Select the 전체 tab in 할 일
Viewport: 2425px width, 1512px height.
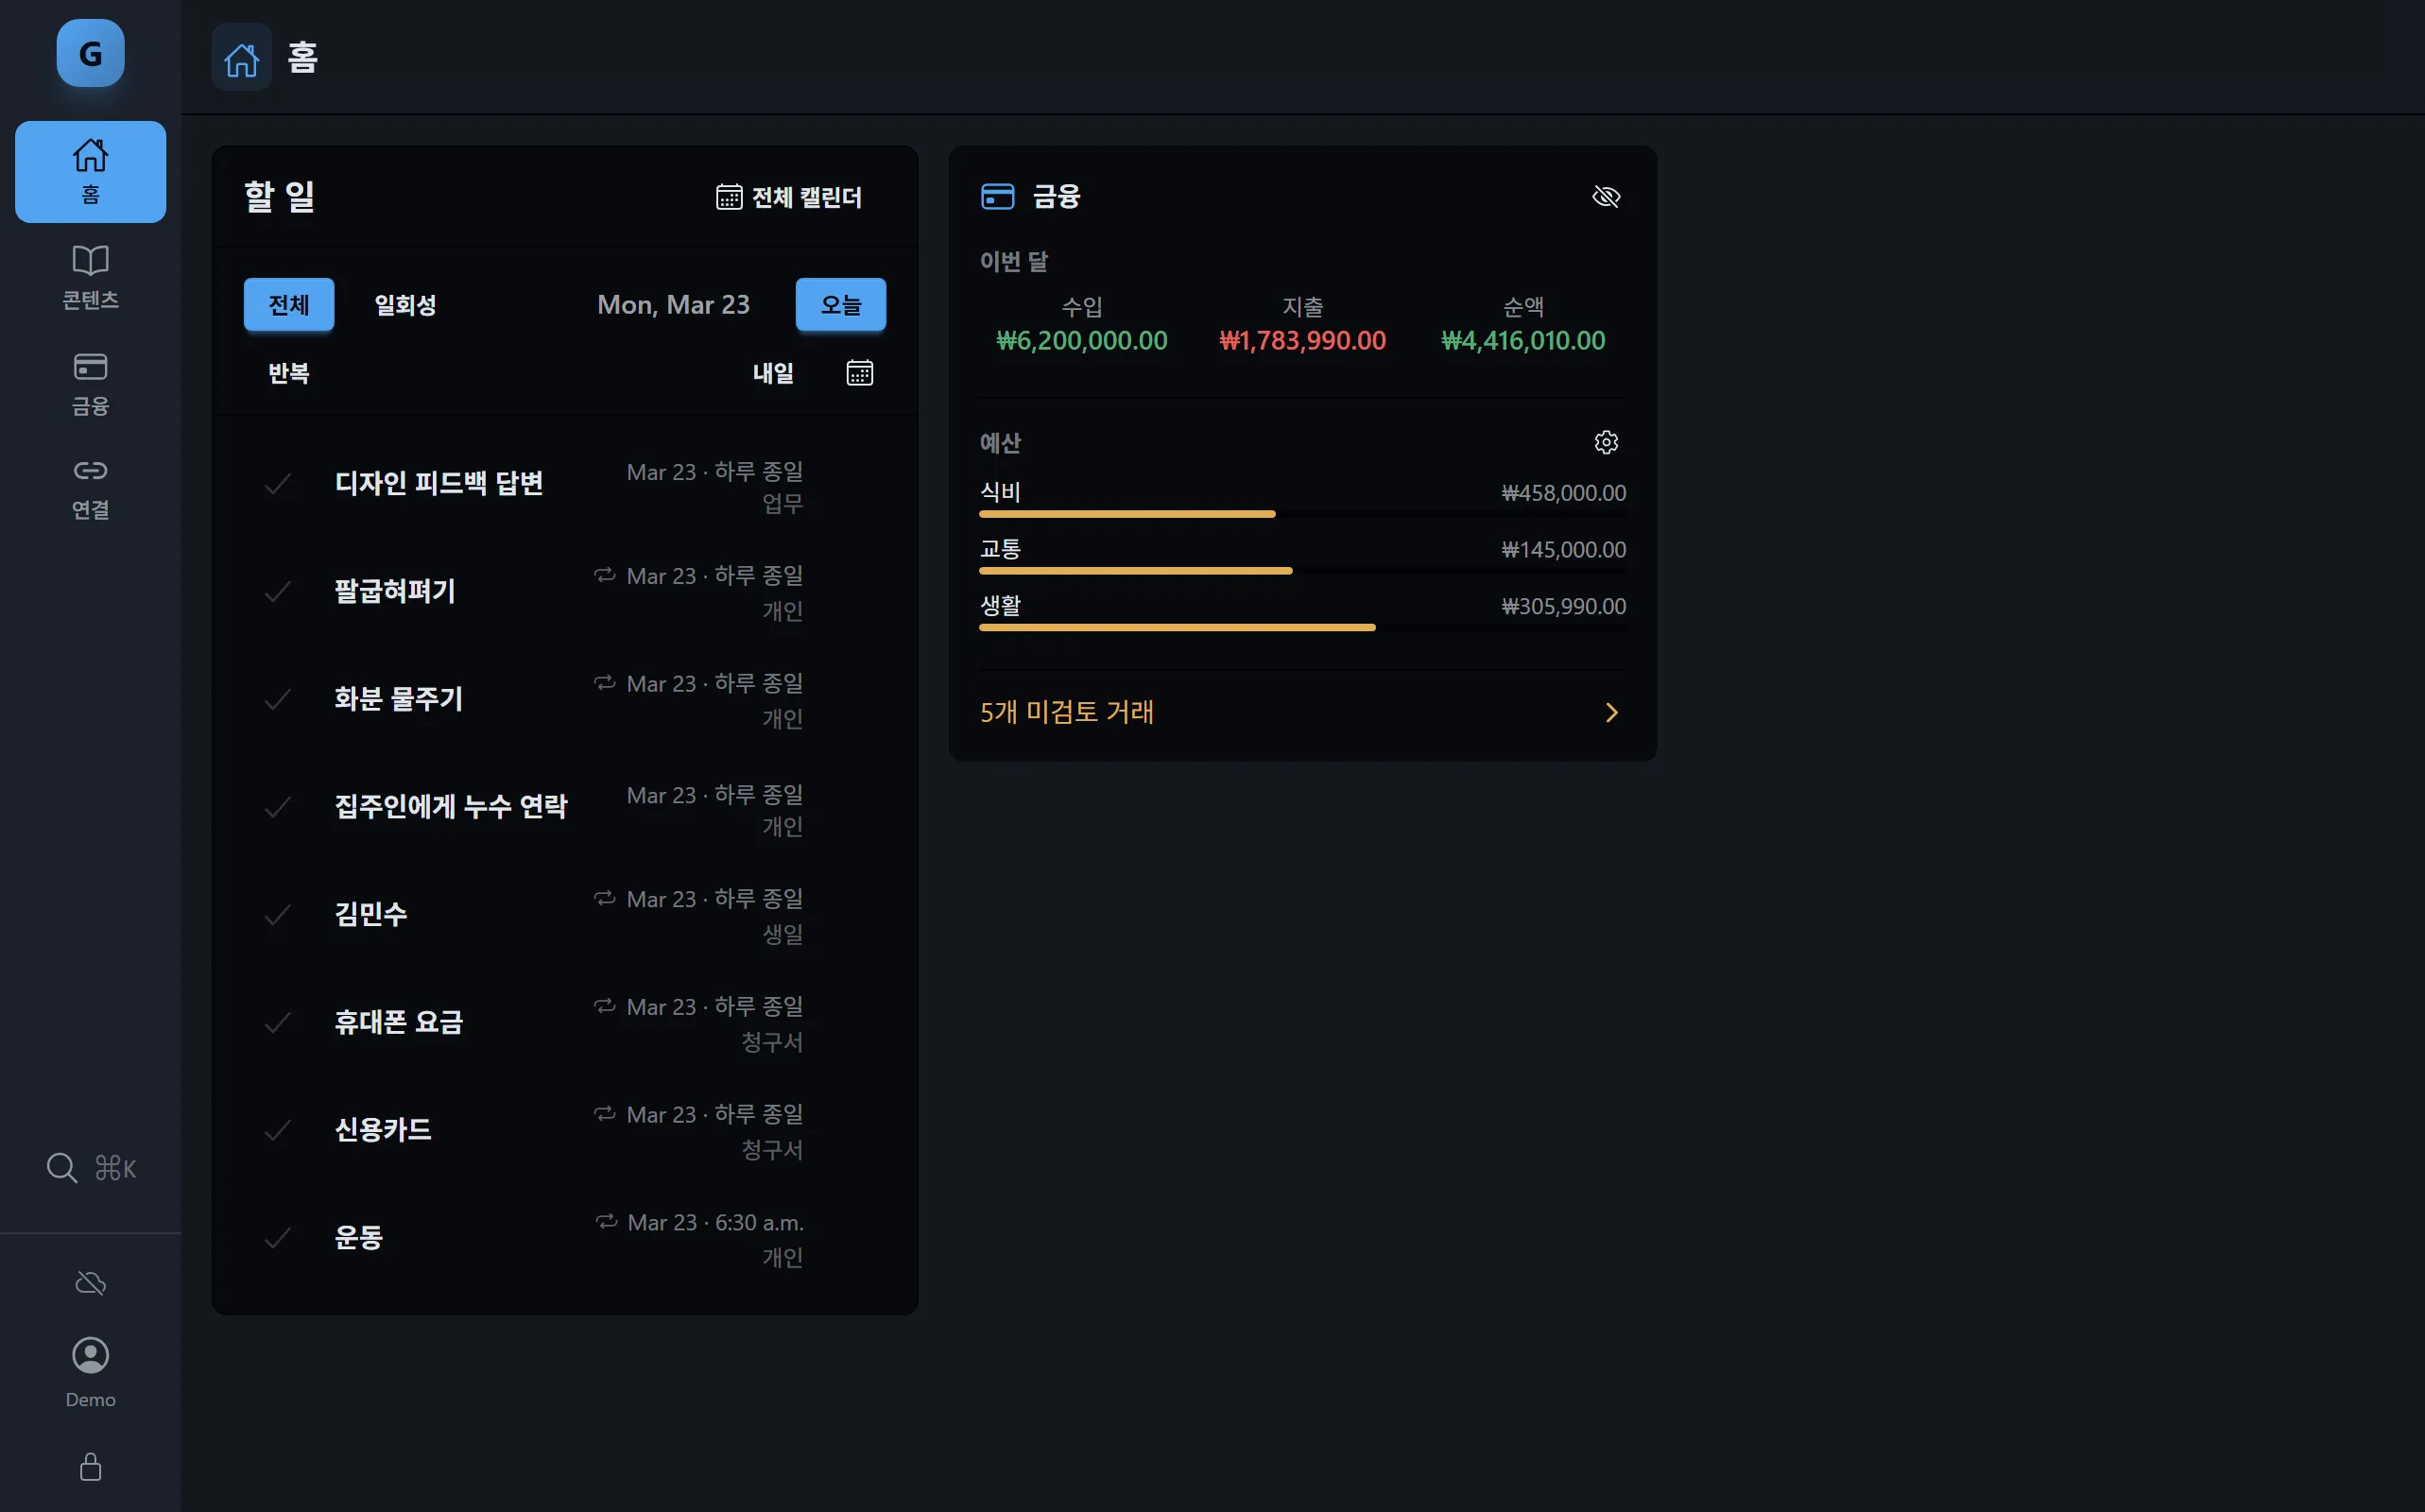pyautogui.click(x=288, y=304)
